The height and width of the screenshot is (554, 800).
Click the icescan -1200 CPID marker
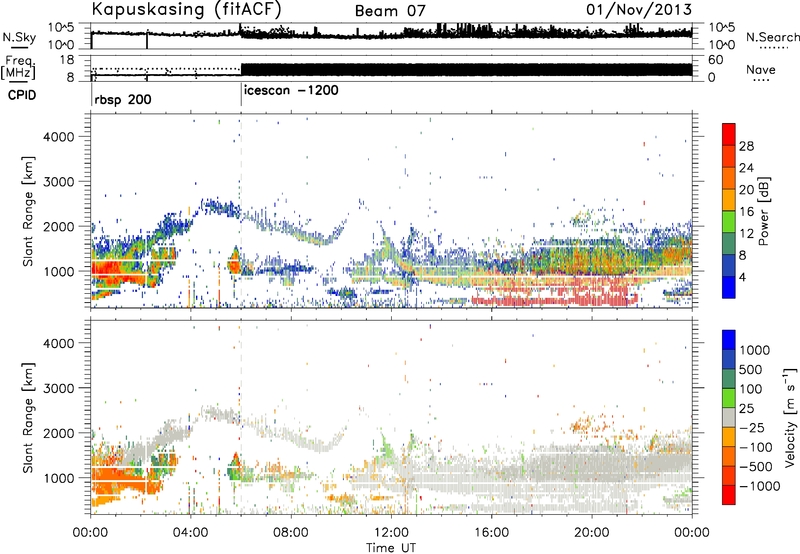[x=291, y=91]
